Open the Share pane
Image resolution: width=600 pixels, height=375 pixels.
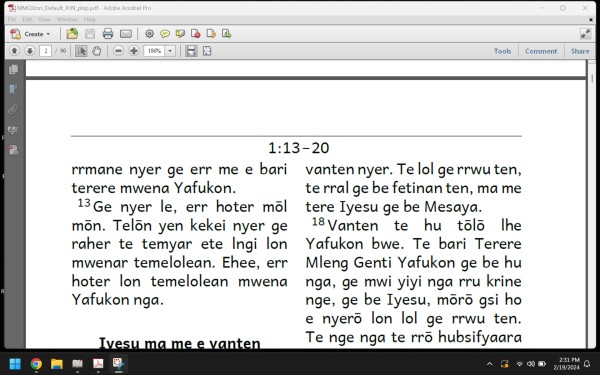point(580,51)
